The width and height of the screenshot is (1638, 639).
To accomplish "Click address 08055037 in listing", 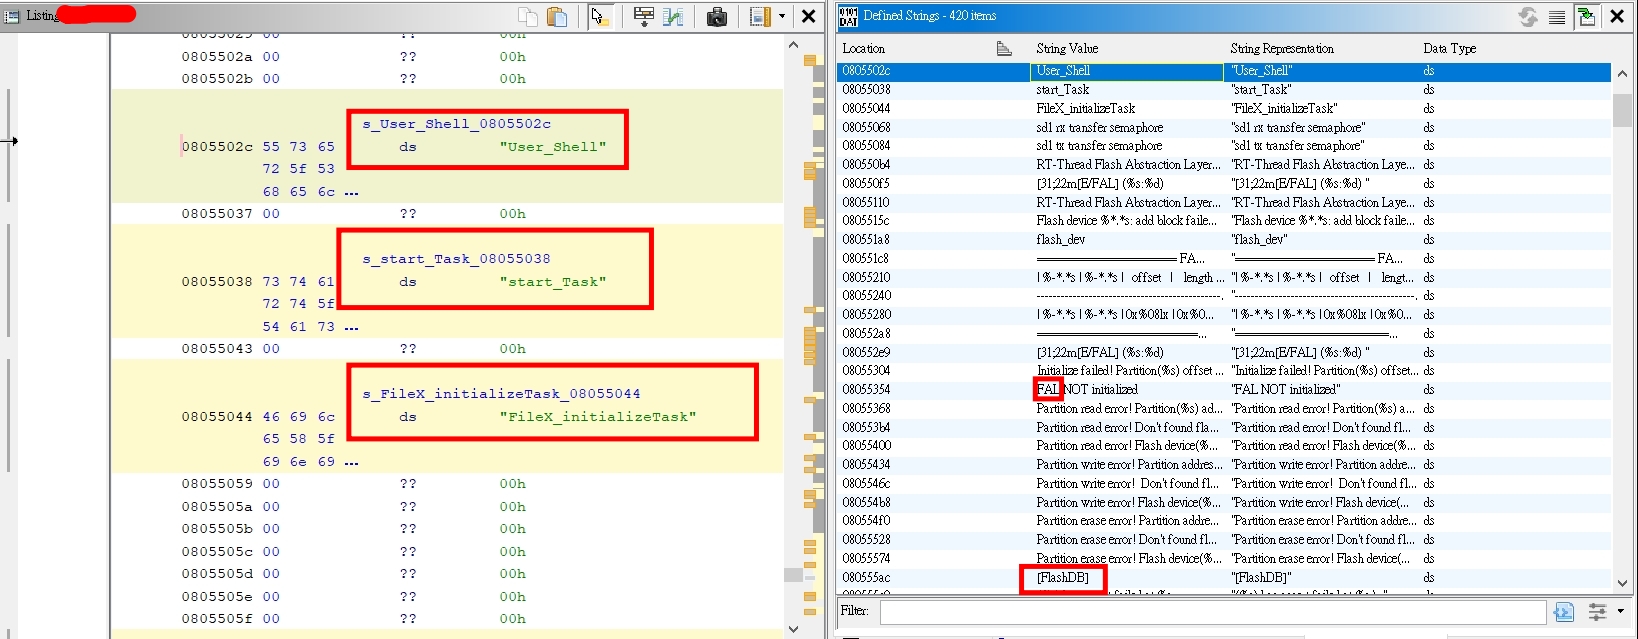I will coord(217,214).
